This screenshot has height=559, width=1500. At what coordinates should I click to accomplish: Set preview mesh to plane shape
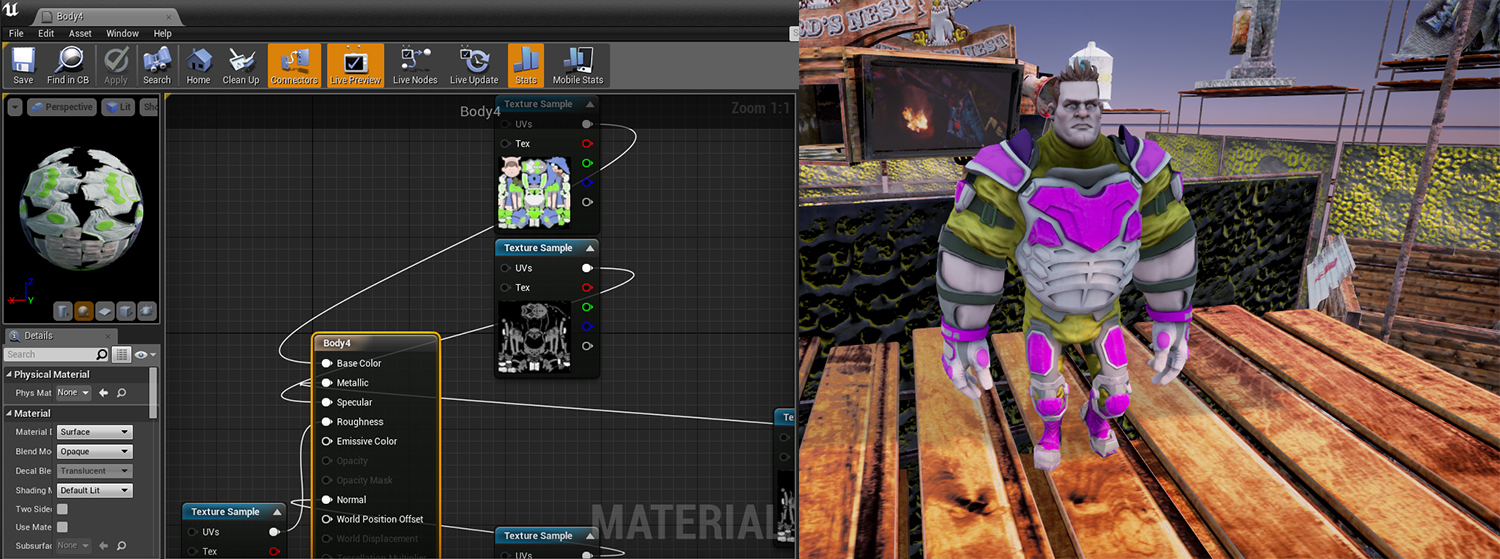tap(106, 311)
